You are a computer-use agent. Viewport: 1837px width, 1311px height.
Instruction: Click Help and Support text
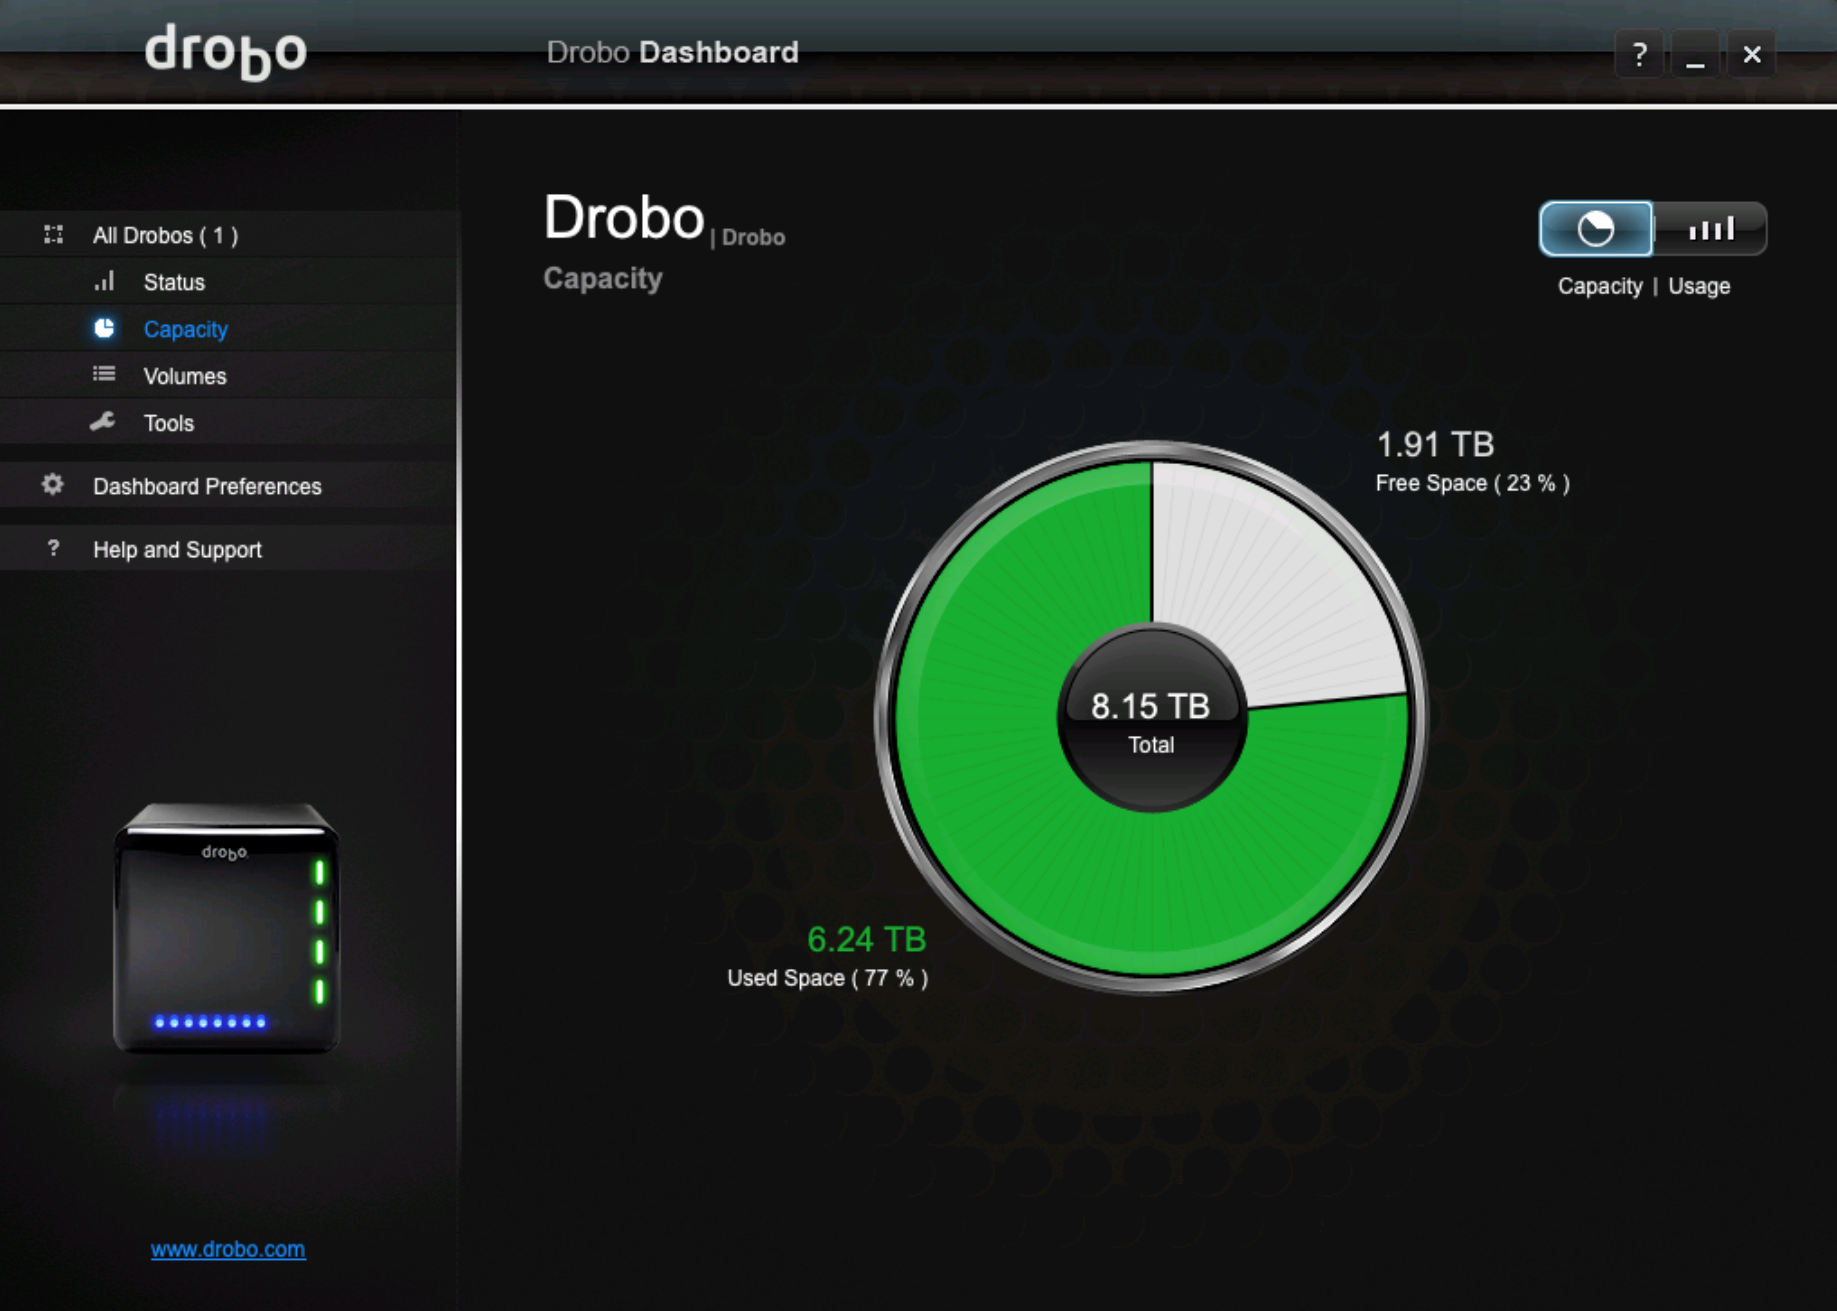pos(176,548)
